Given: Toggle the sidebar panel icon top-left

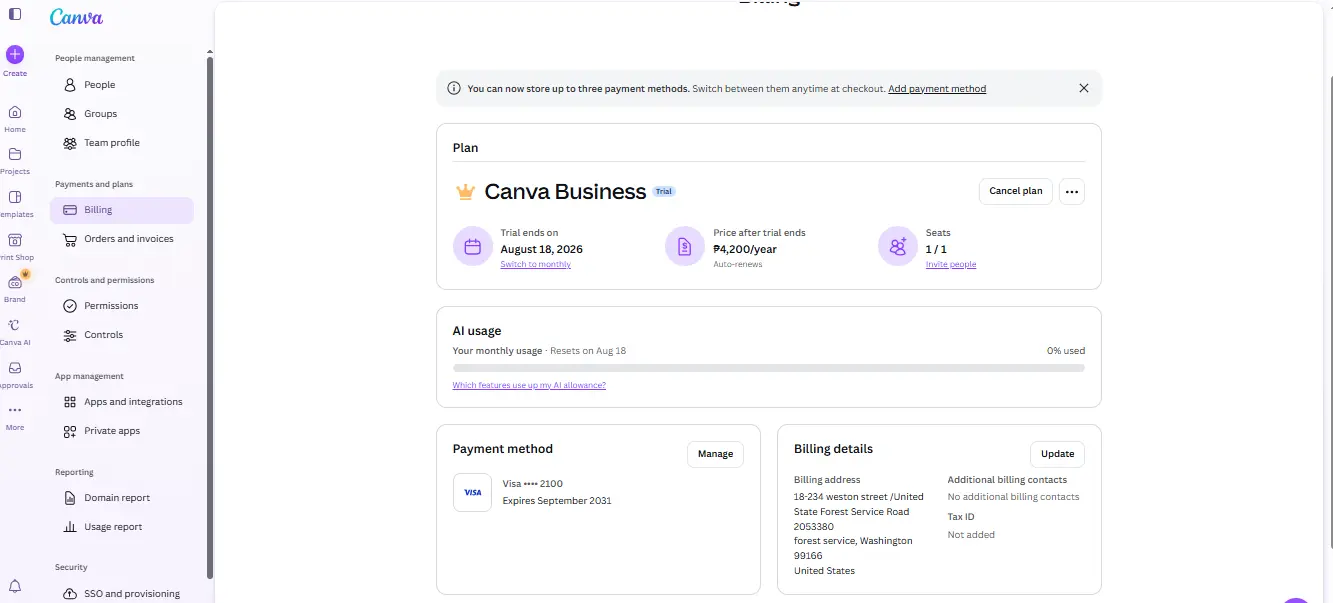Looking at the screenshot, I should [15, 14].
